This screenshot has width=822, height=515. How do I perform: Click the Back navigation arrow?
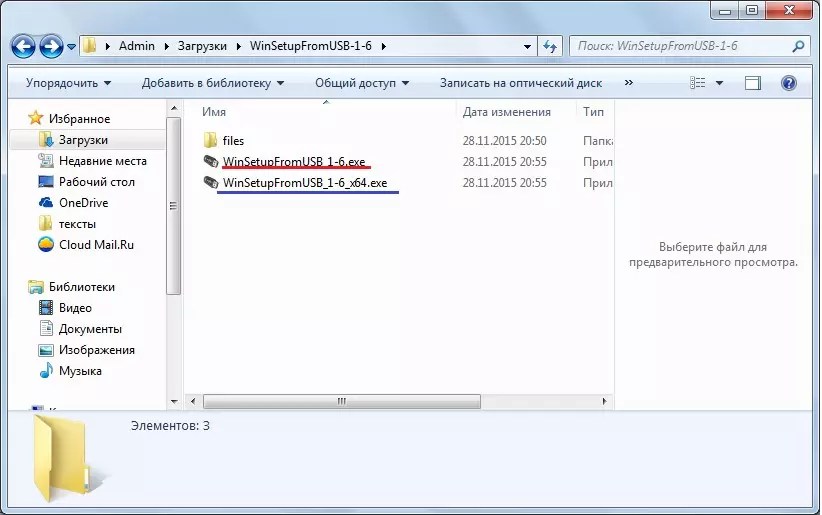[x=23, y=46]
